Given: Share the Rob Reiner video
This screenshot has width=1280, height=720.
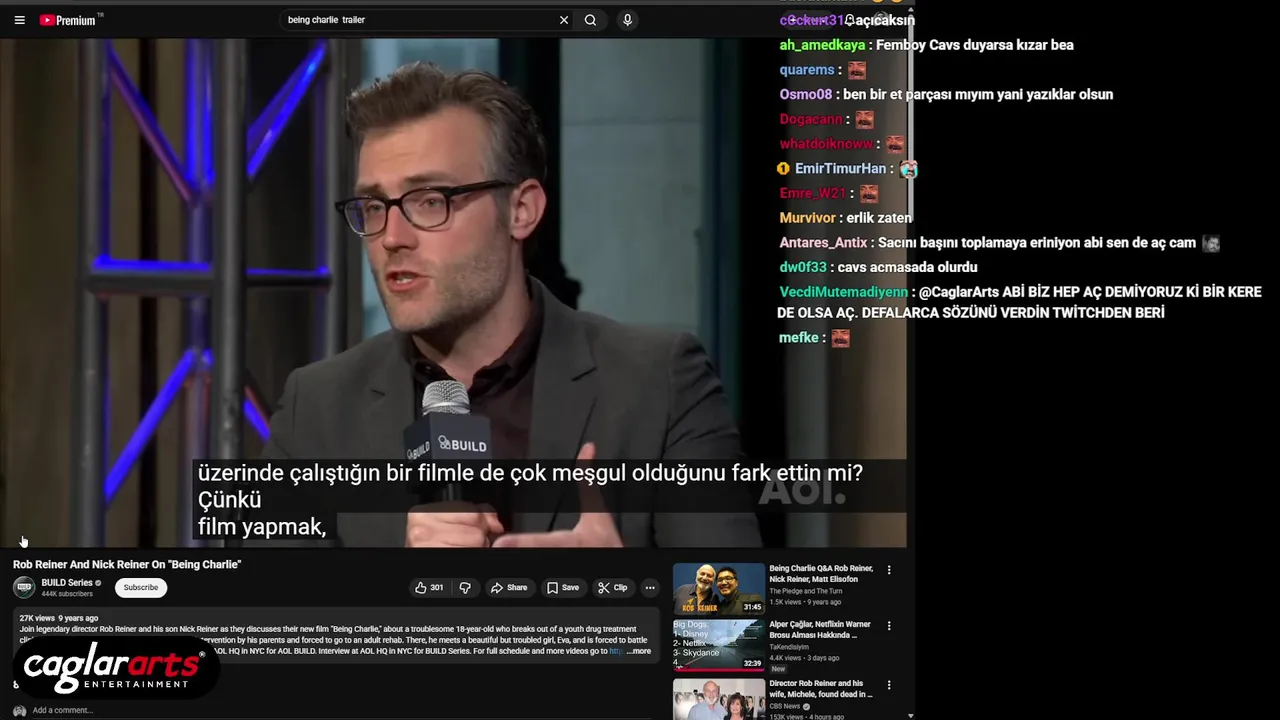Looking at the screenshot, I should 509,588.
